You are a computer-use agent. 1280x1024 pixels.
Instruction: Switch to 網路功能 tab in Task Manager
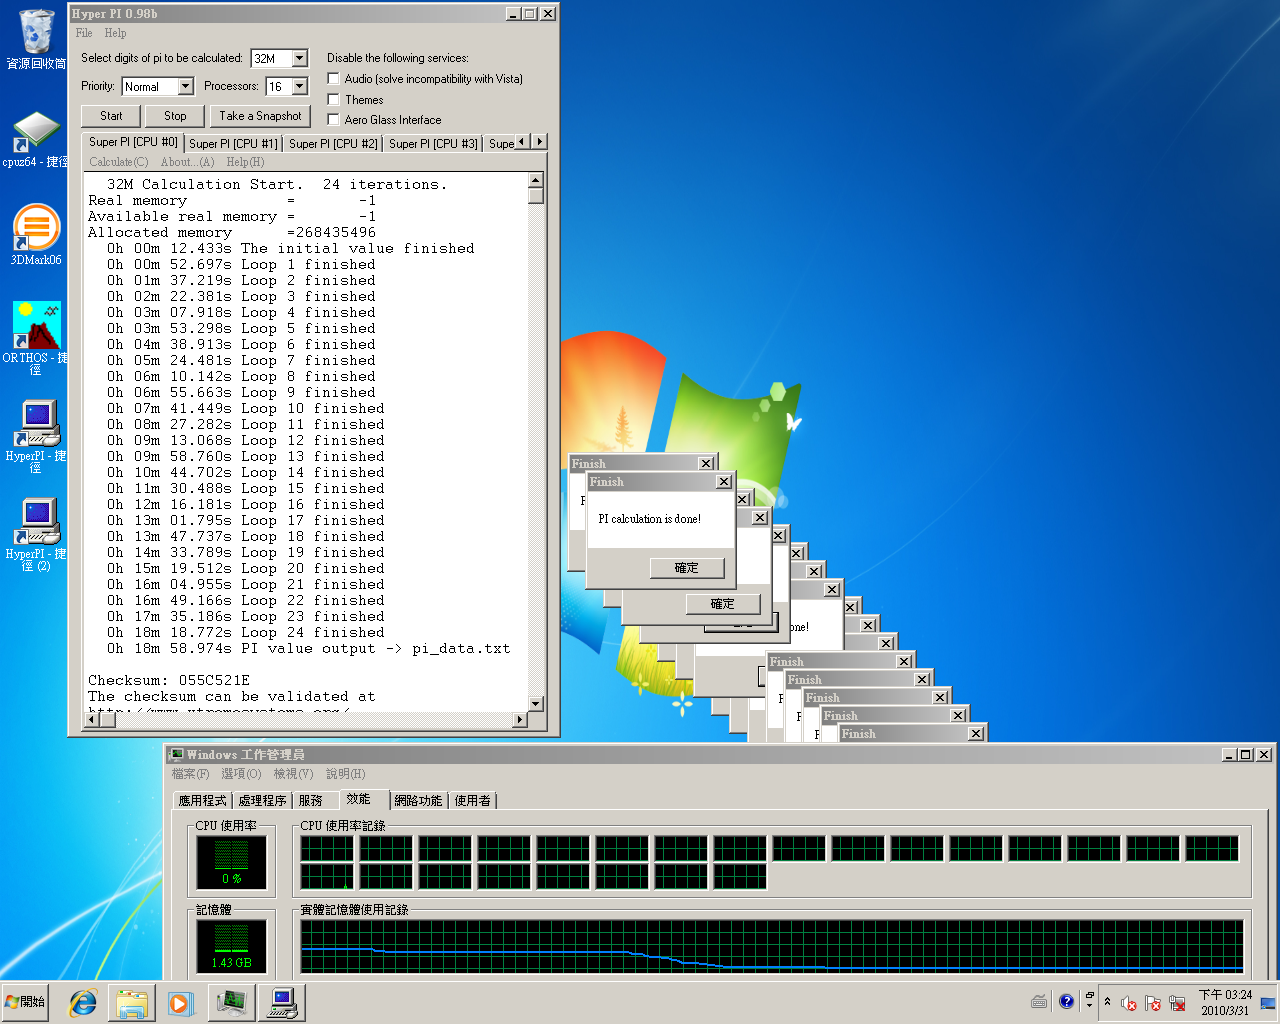click(418, 801)
